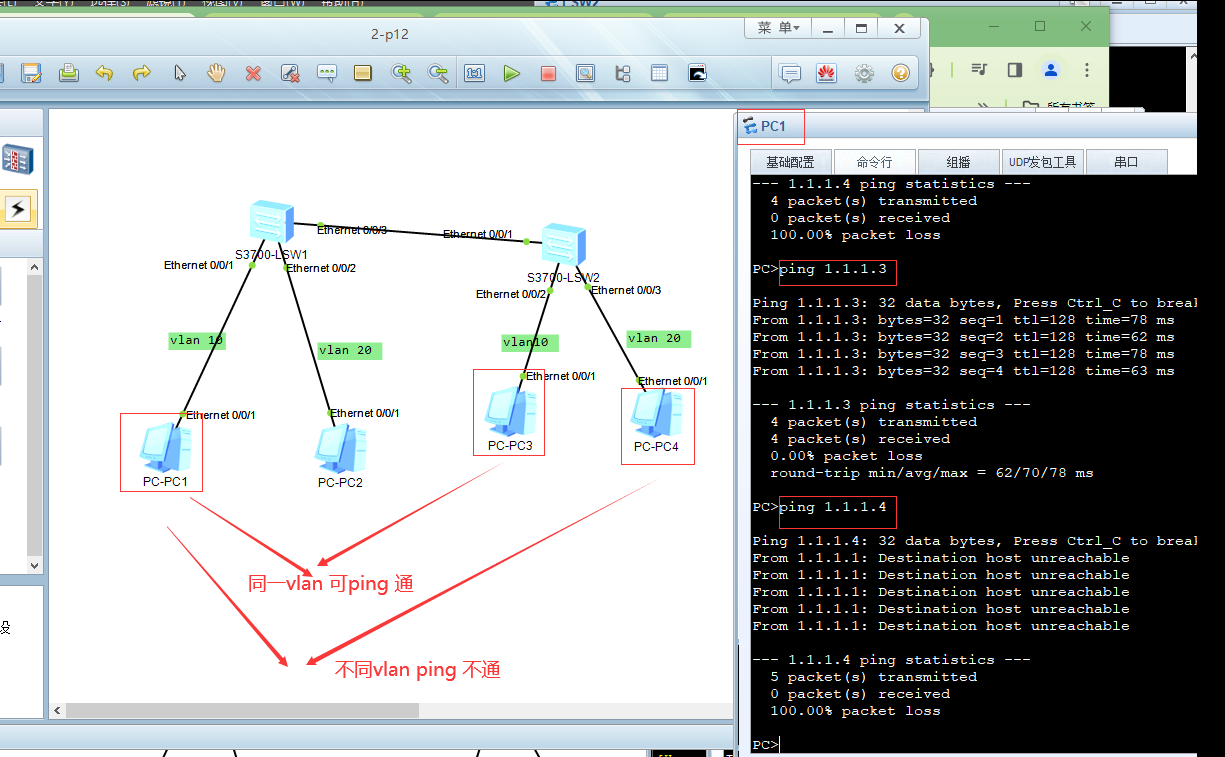This screenshot has height=757, width=1225.
Task: Click the show all interfaces icon
Action: coord(622,73)
